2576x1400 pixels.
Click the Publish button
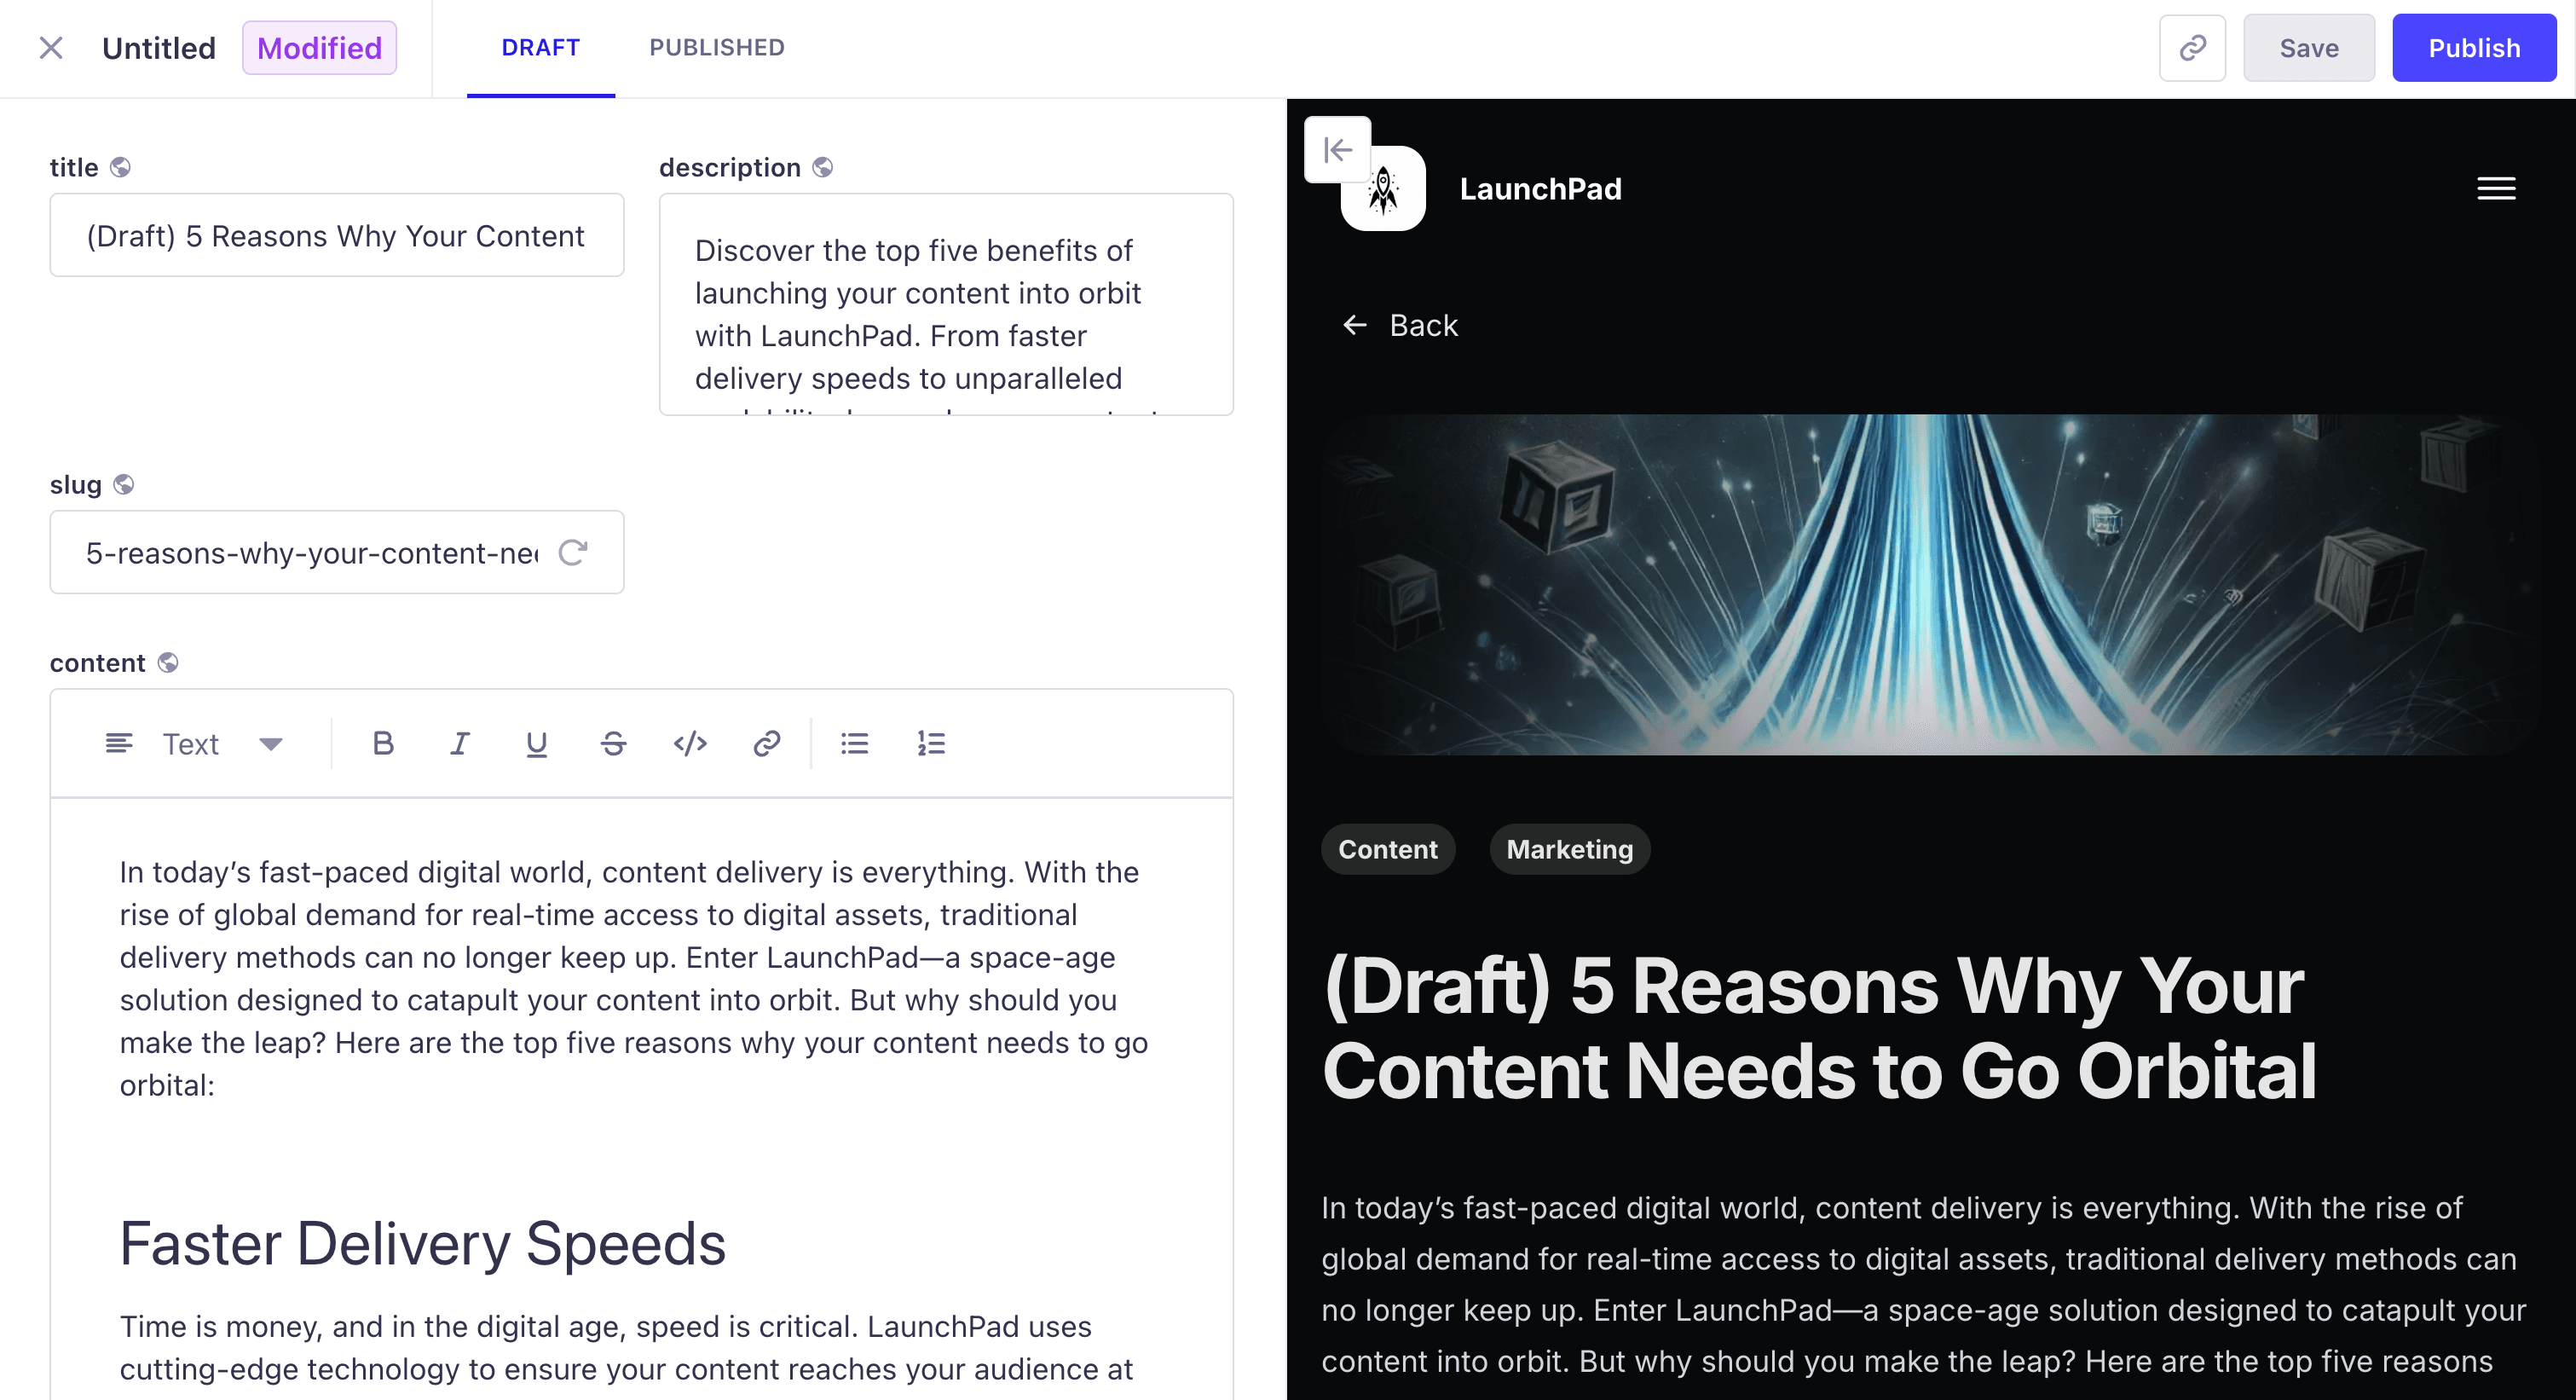coord(2474,48)
